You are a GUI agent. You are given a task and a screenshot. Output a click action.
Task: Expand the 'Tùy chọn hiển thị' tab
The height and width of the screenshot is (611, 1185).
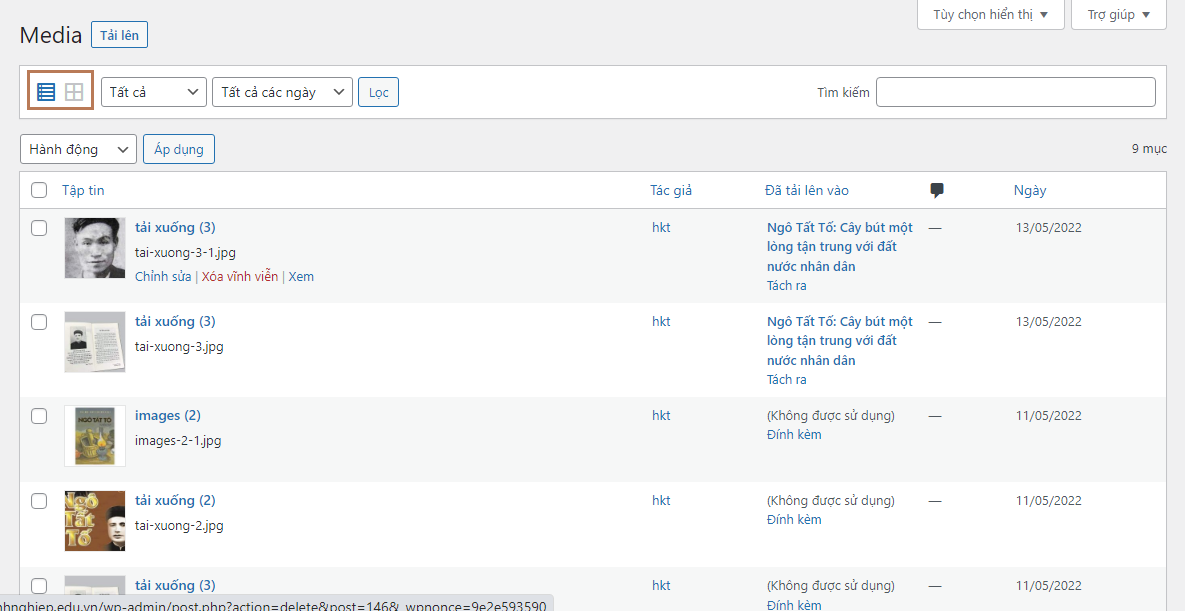coord(990,15)
